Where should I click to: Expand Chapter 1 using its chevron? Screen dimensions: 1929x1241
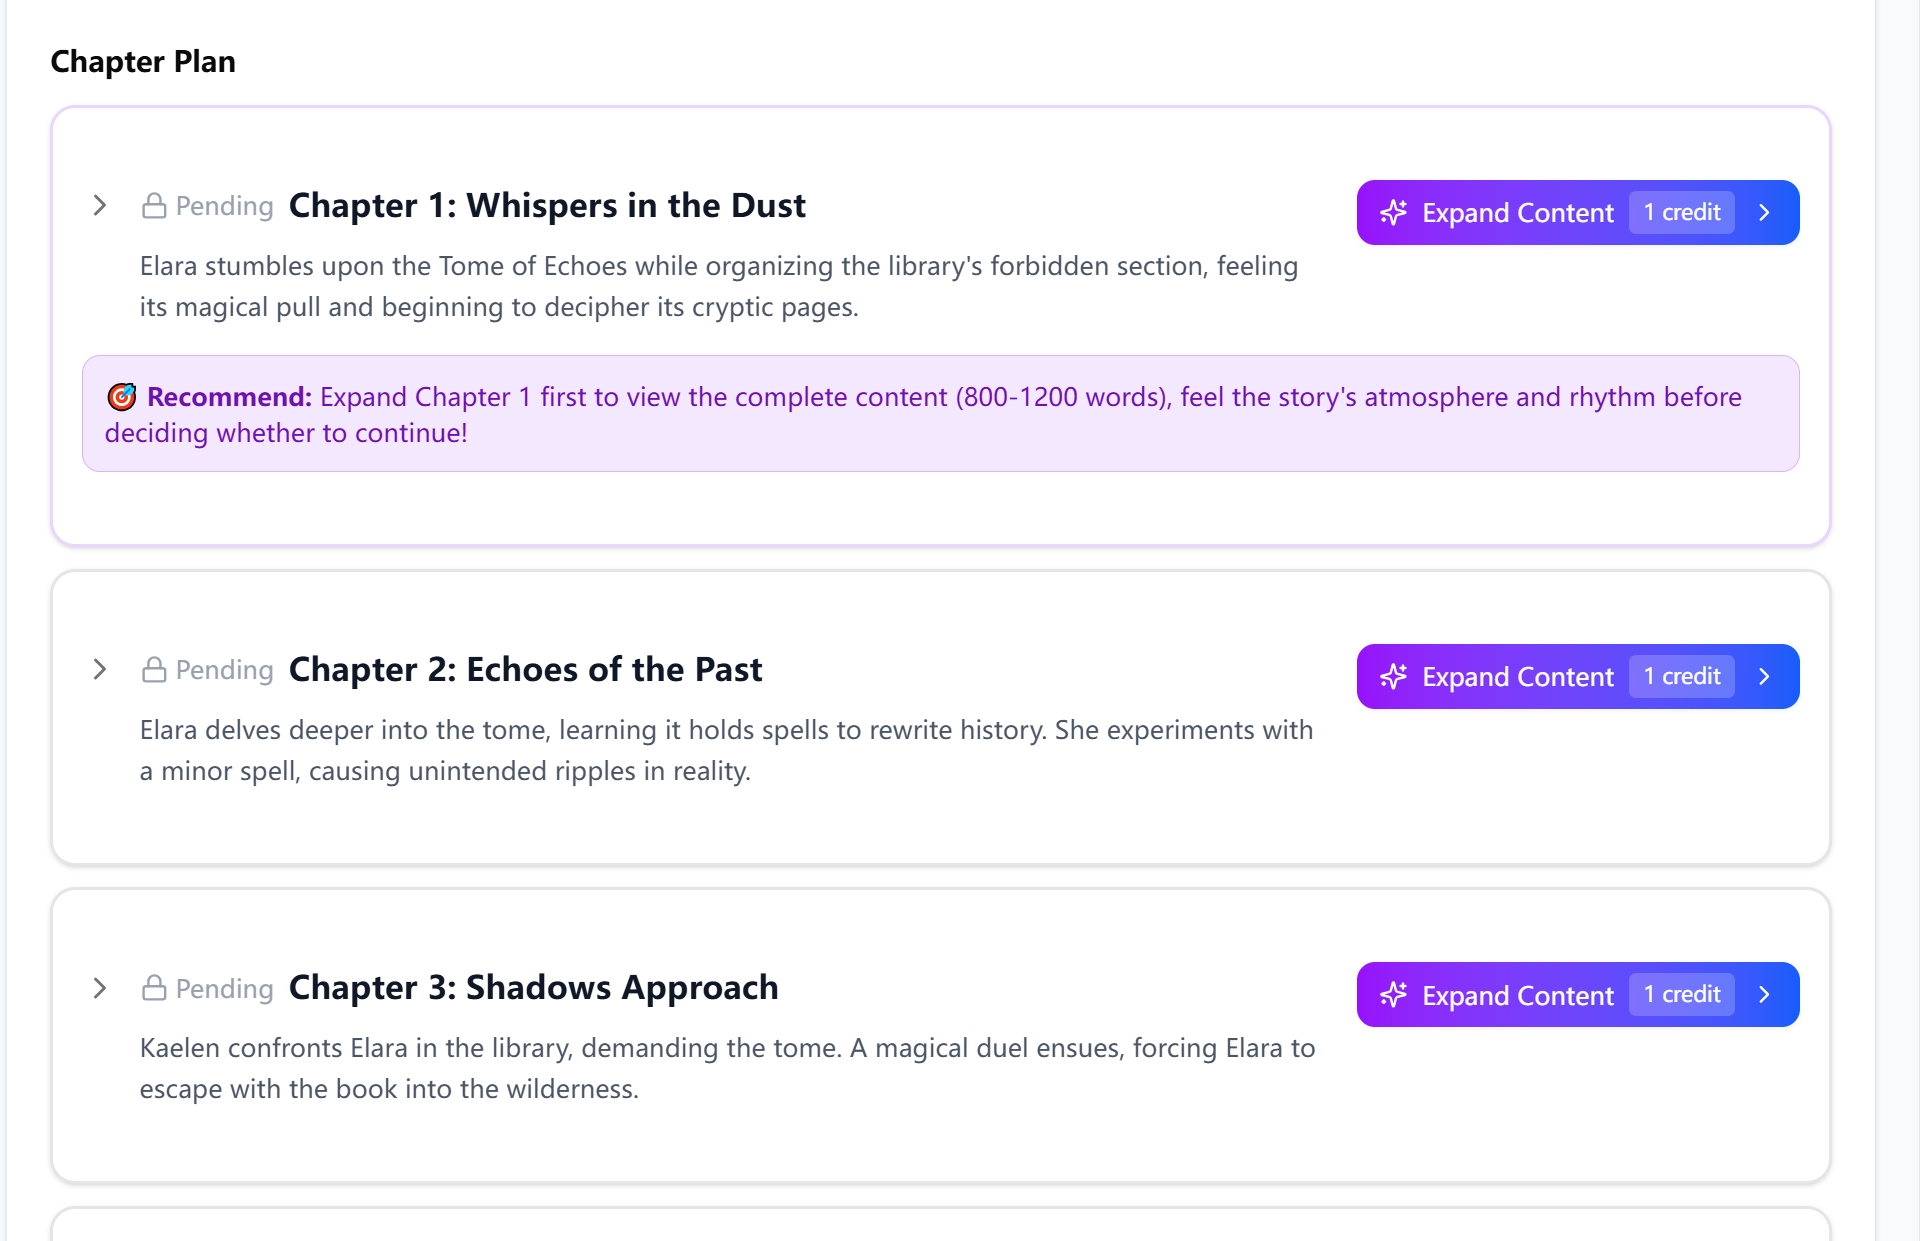(x=99, y=205)
